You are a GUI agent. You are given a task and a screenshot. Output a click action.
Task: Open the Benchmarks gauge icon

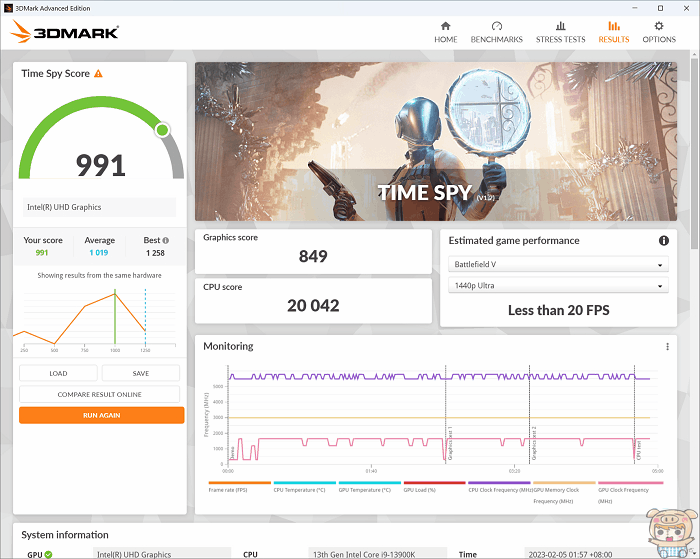(x=496, y=26)
